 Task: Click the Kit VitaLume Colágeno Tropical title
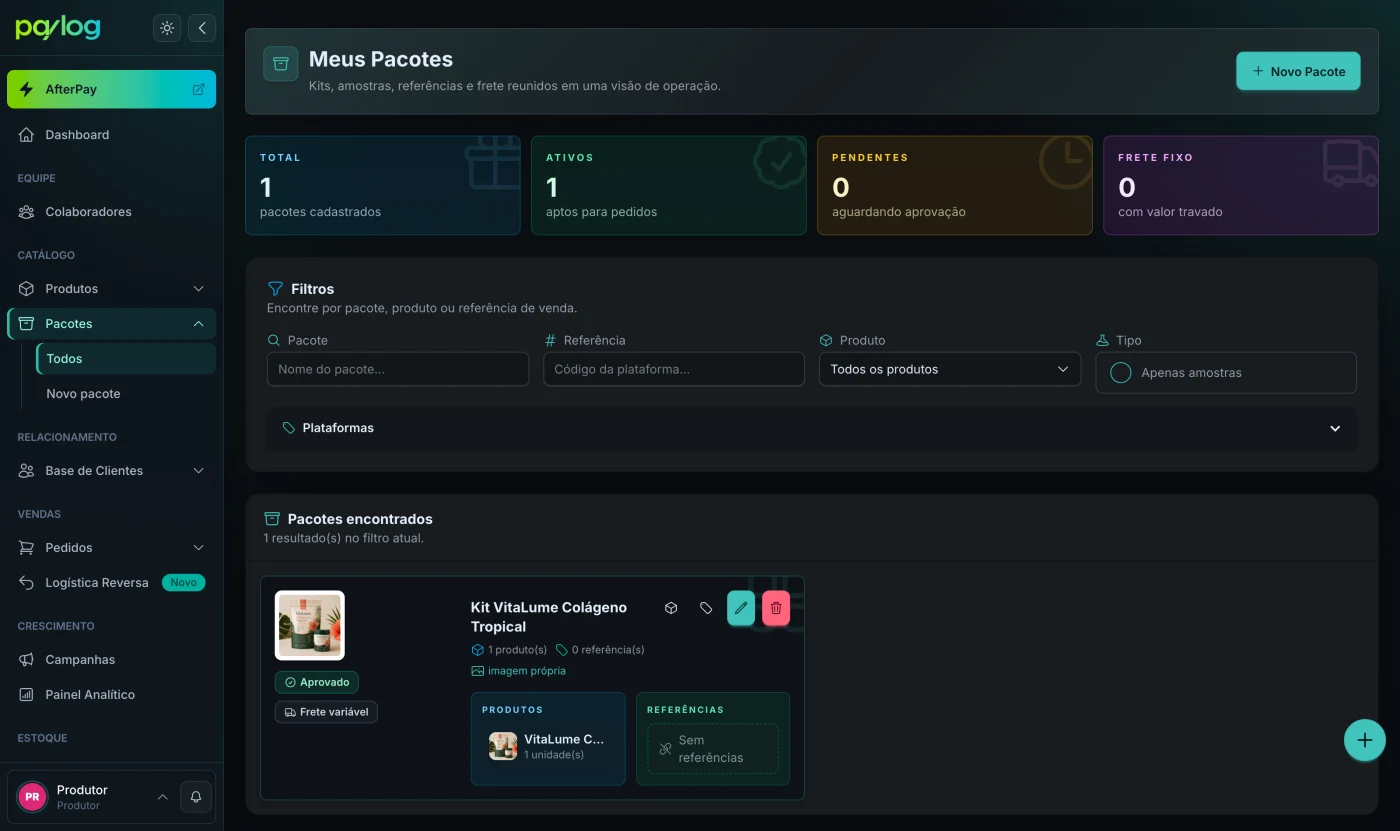[x=549, y=617]
